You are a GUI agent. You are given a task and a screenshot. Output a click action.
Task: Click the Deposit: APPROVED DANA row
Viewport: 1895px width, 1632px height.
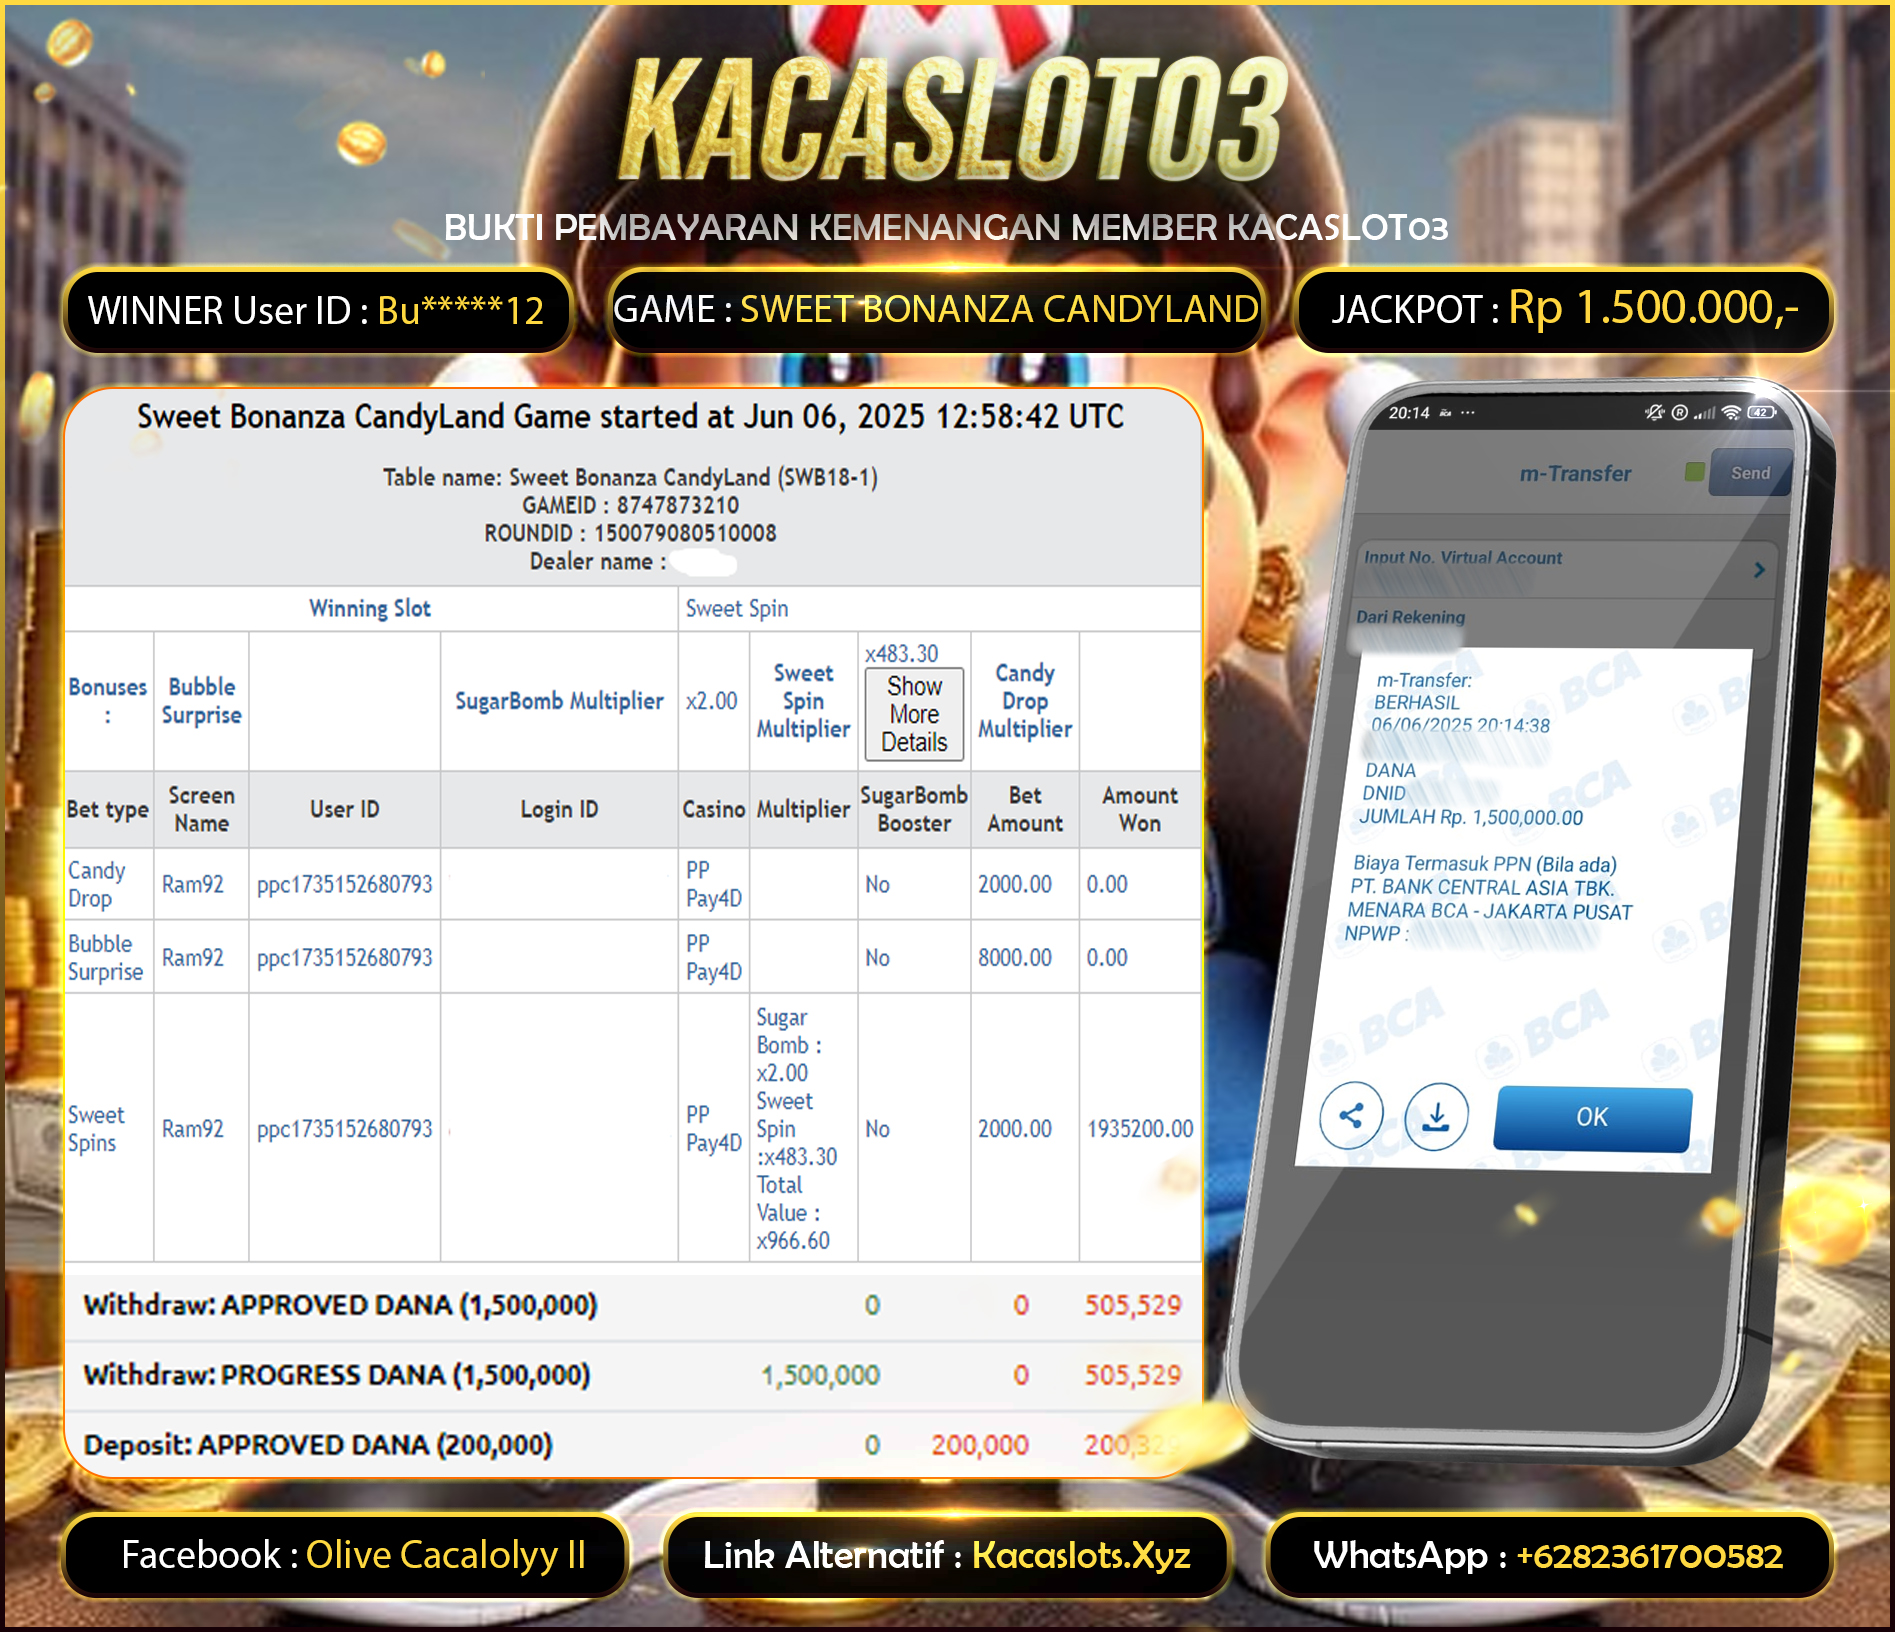pyautogui.click(x=632, y=1445)
